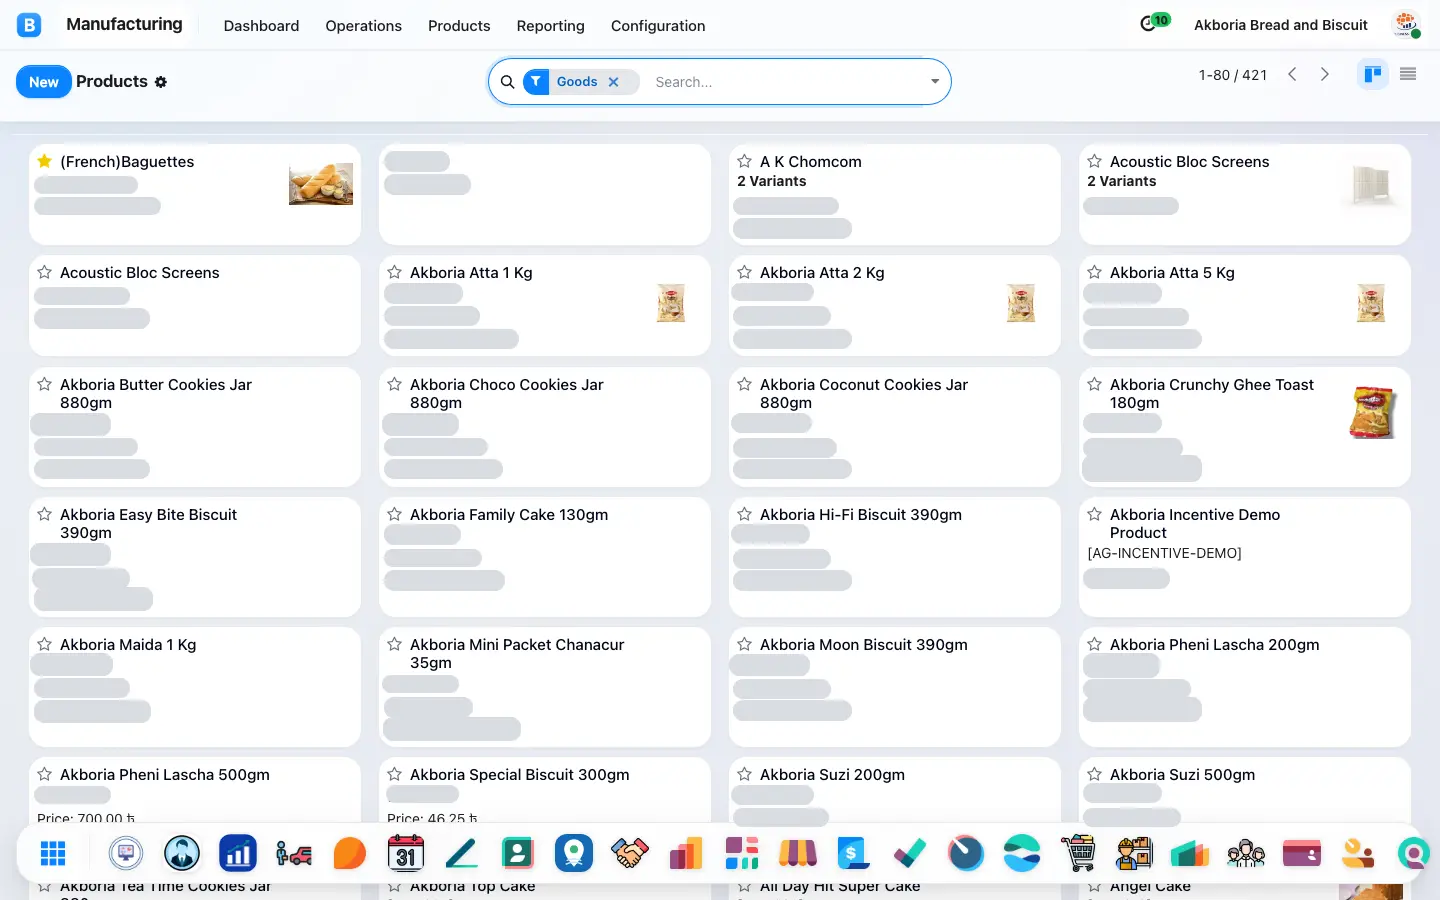Click the magnifier search icon
Screen dimensions: 1440x900
click(507, 82)
